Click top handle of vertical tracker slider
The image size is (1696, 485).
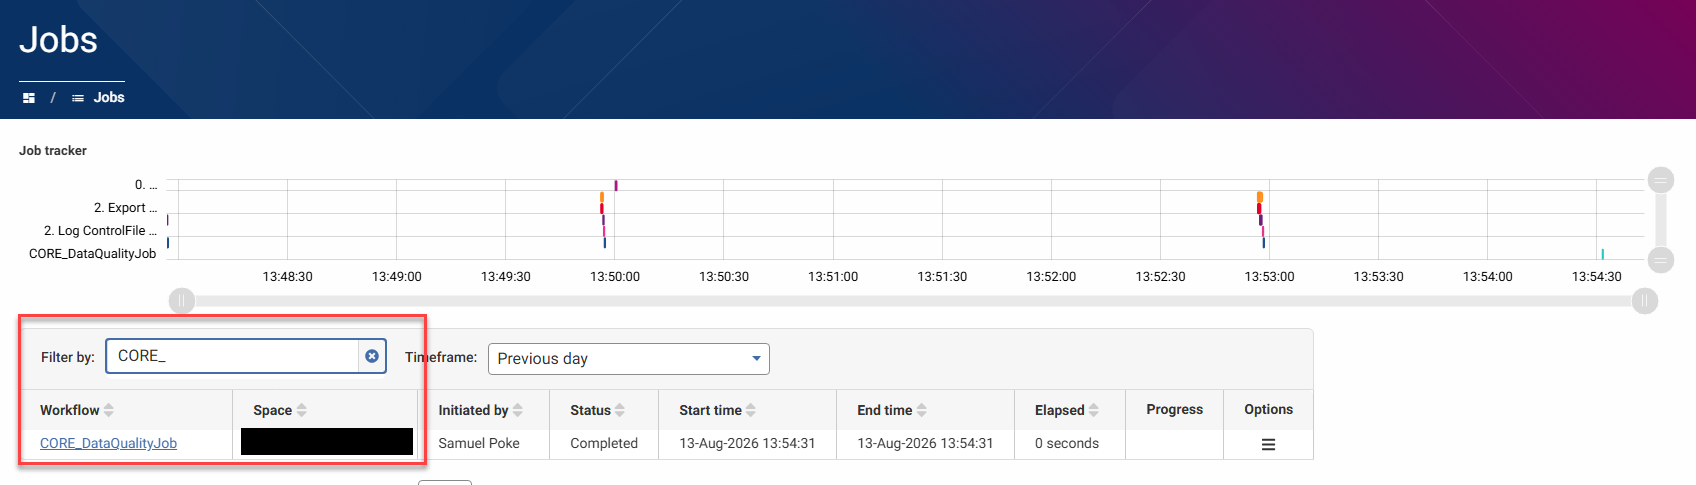pos(1661,180)
